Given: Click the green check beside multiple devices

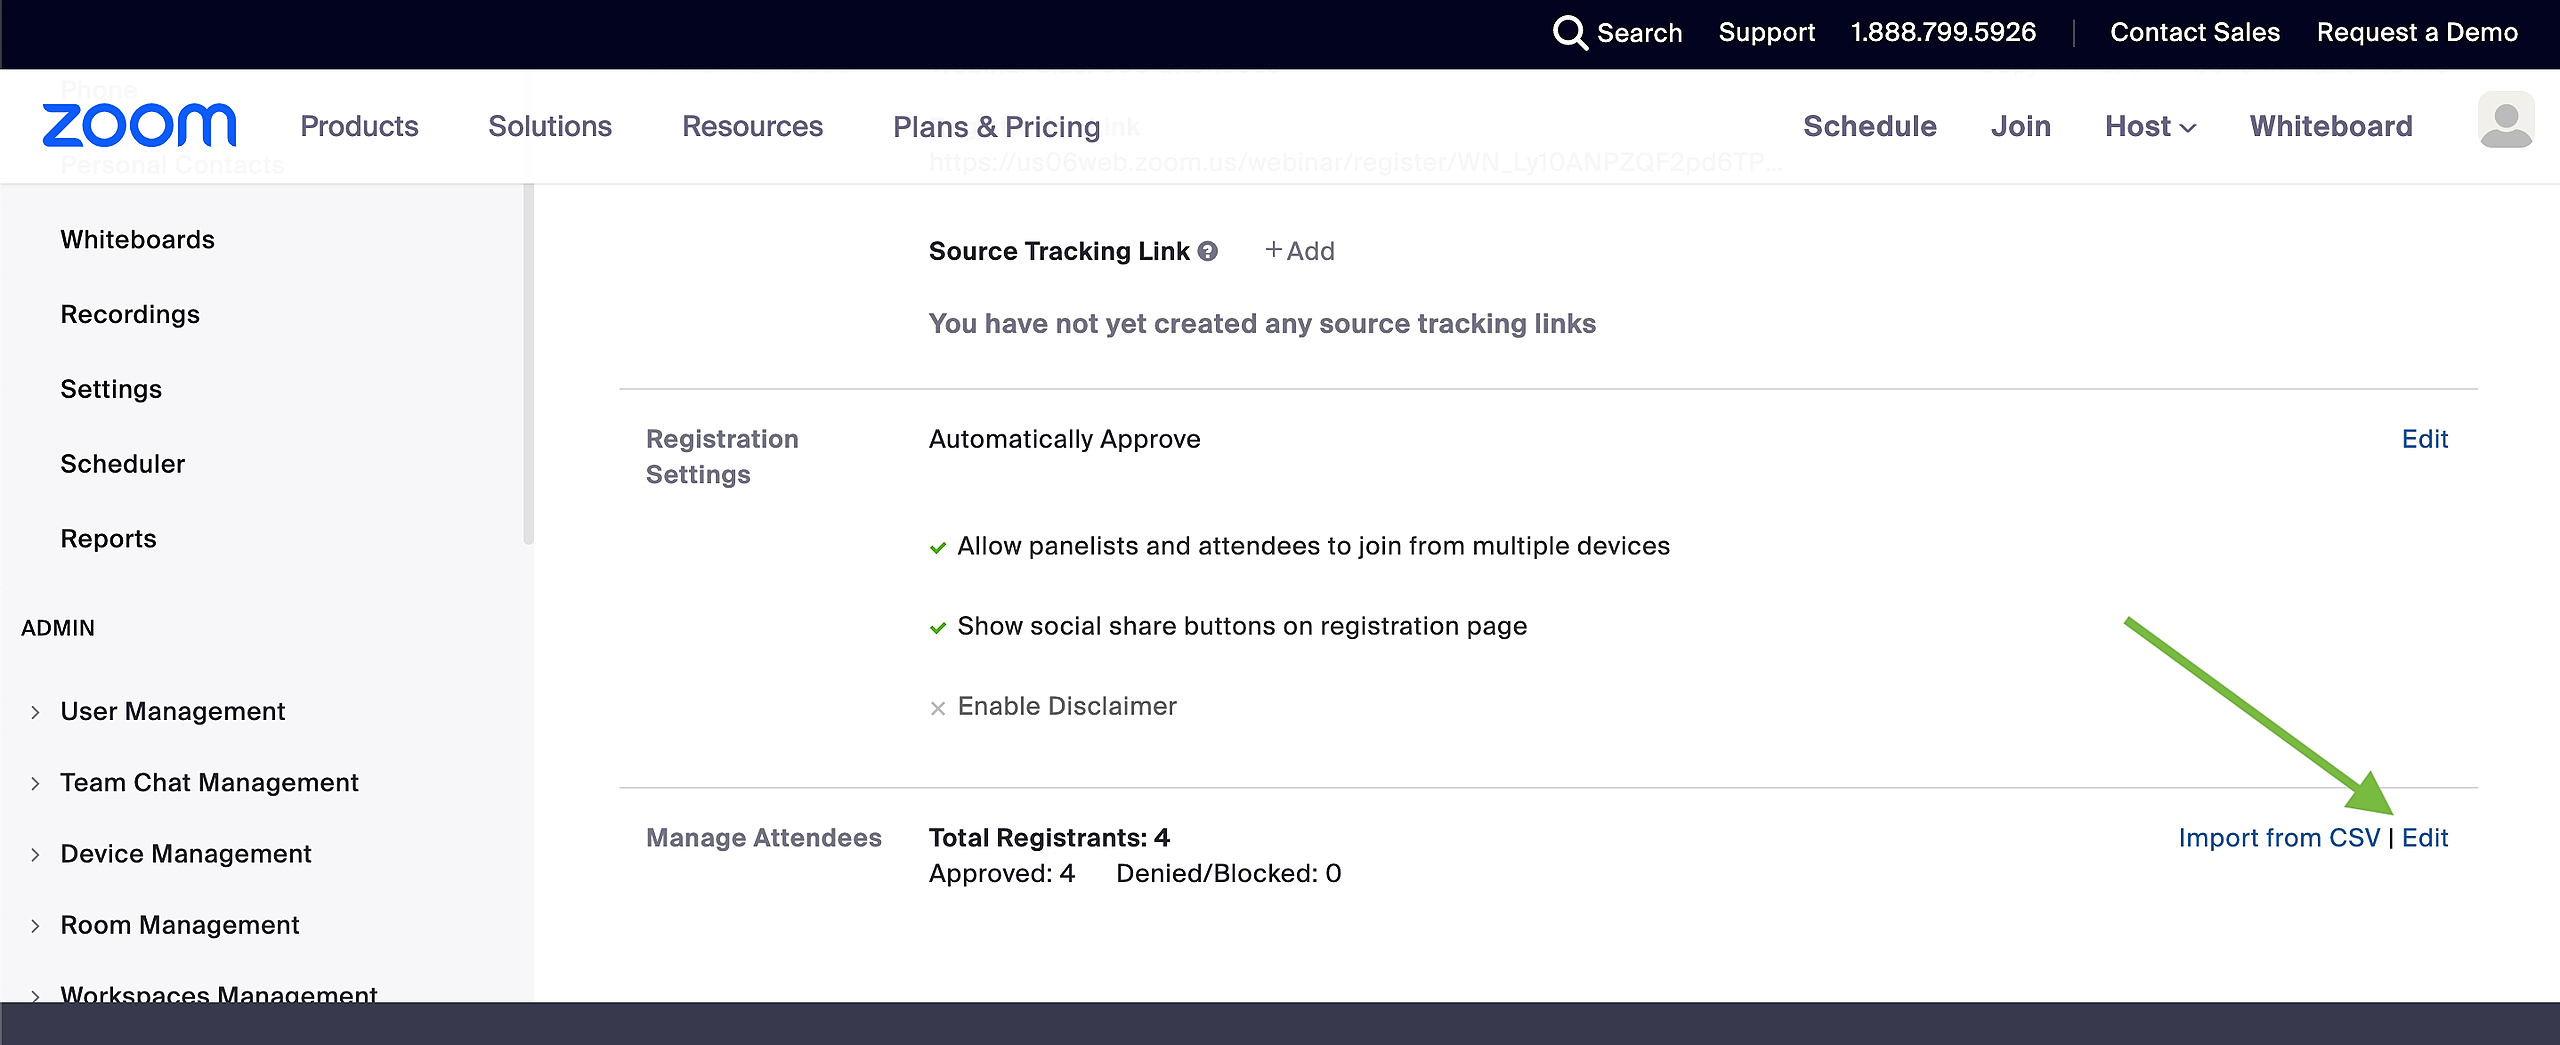Looking at the screenshot, I should (x=938, y=547).
